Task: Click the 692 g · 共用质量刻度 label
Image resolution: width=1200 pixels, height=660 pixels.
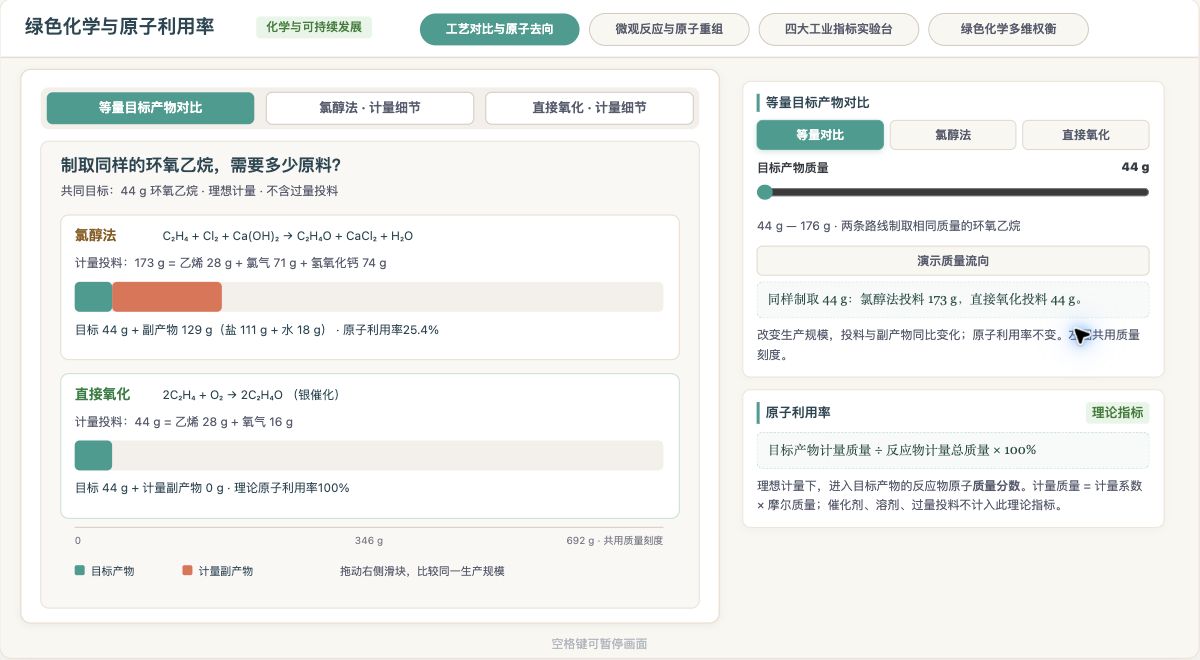Action: [x=614, y=540]
